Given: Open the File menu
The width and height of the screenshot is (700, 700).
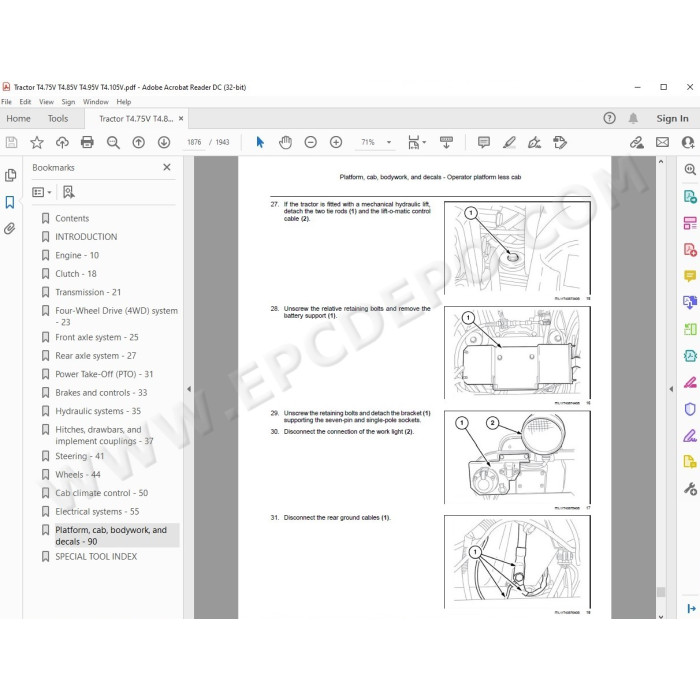Looking at the screenshot, I should coord(6,102).
